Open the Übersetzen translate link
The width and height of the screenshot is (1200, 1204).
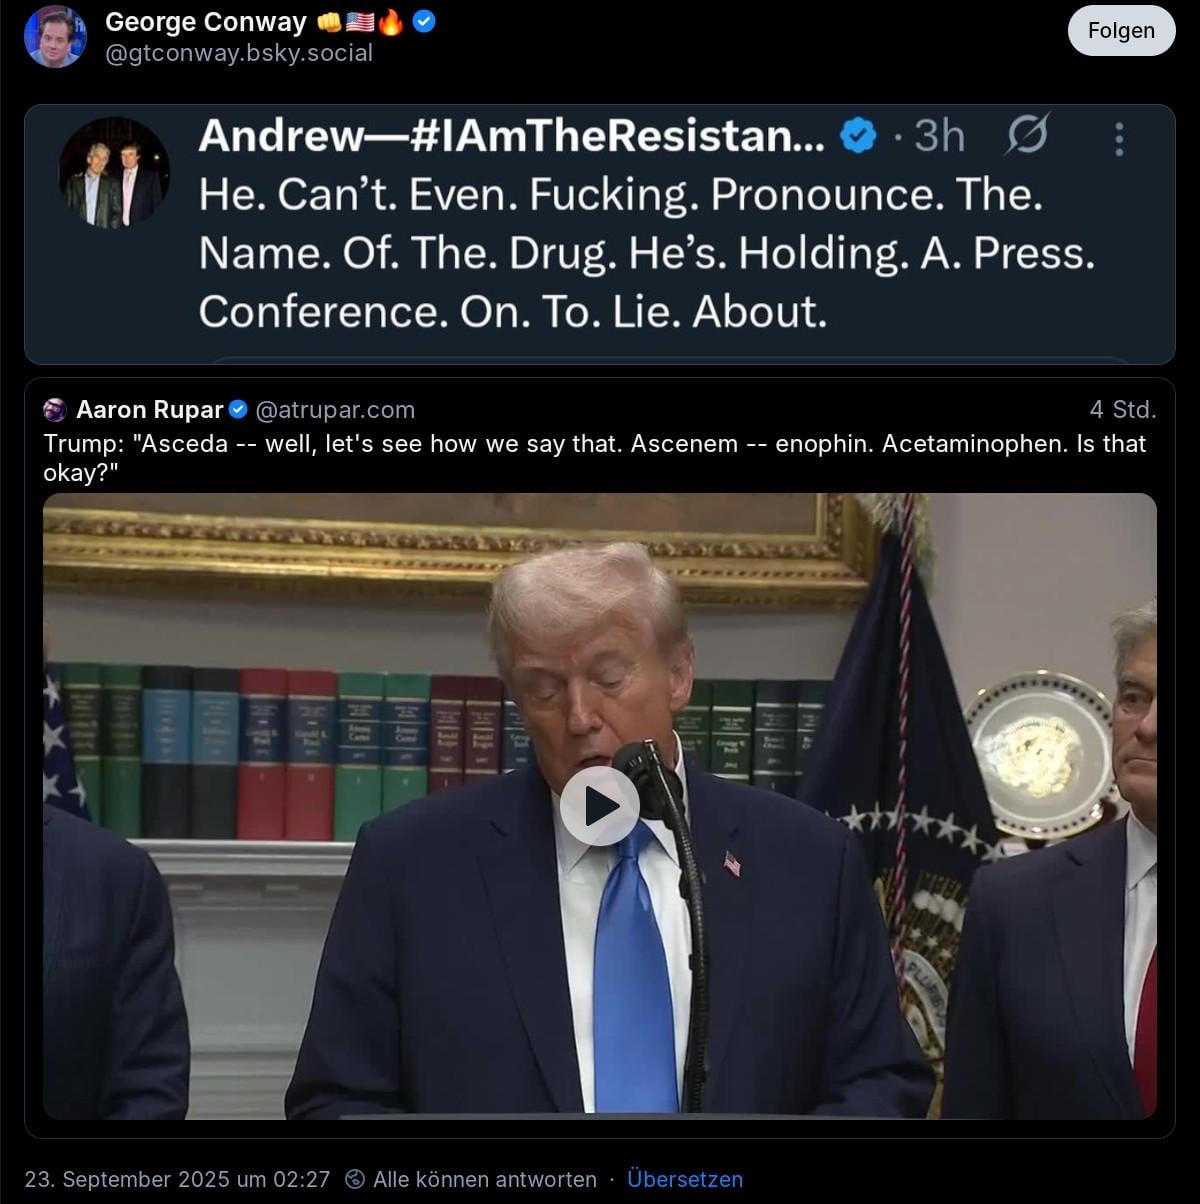tap(685, 1179)
